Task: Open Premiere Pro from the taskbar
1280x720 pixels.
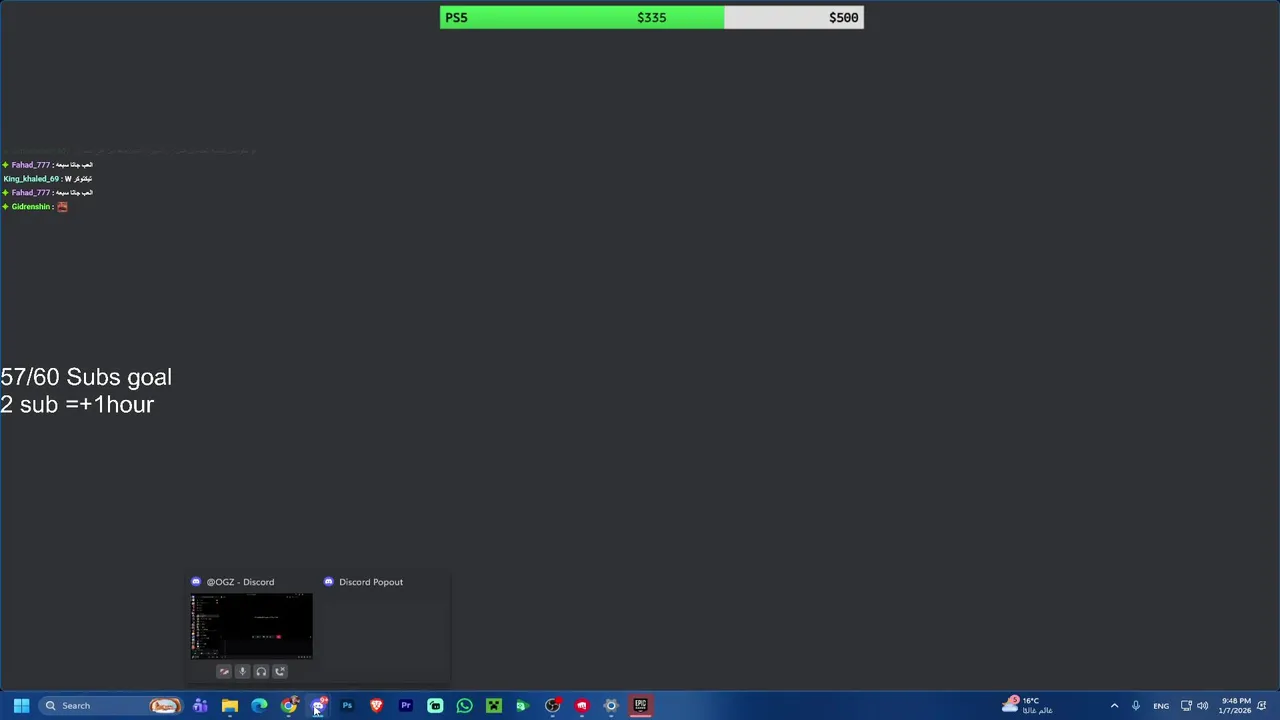Action: coord(406,706)
